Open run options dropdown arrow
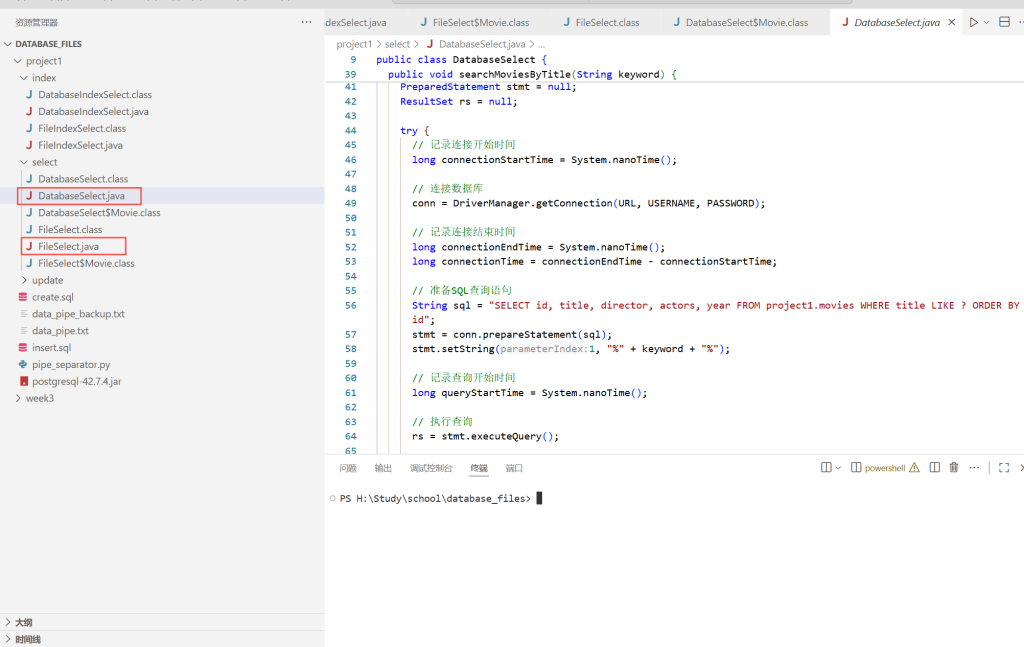This screenshot has height=647, width=1024. (987, 22)
